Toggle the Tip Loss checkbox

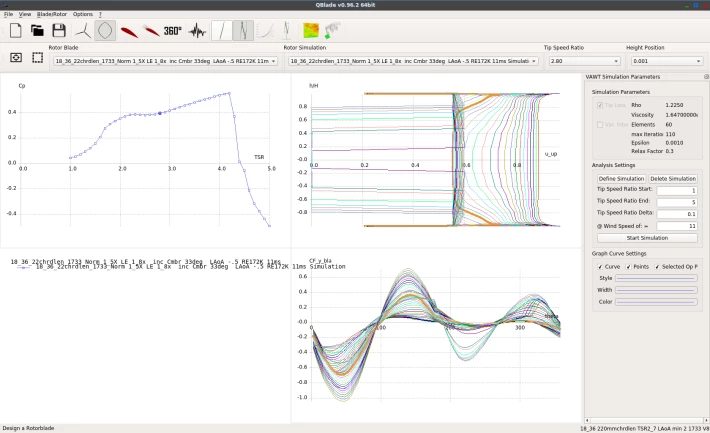[600, 105]
